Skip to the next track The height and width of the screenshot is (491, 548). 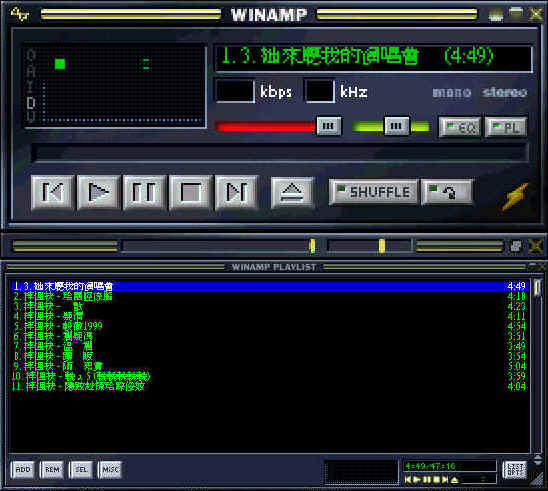(237, 192)
